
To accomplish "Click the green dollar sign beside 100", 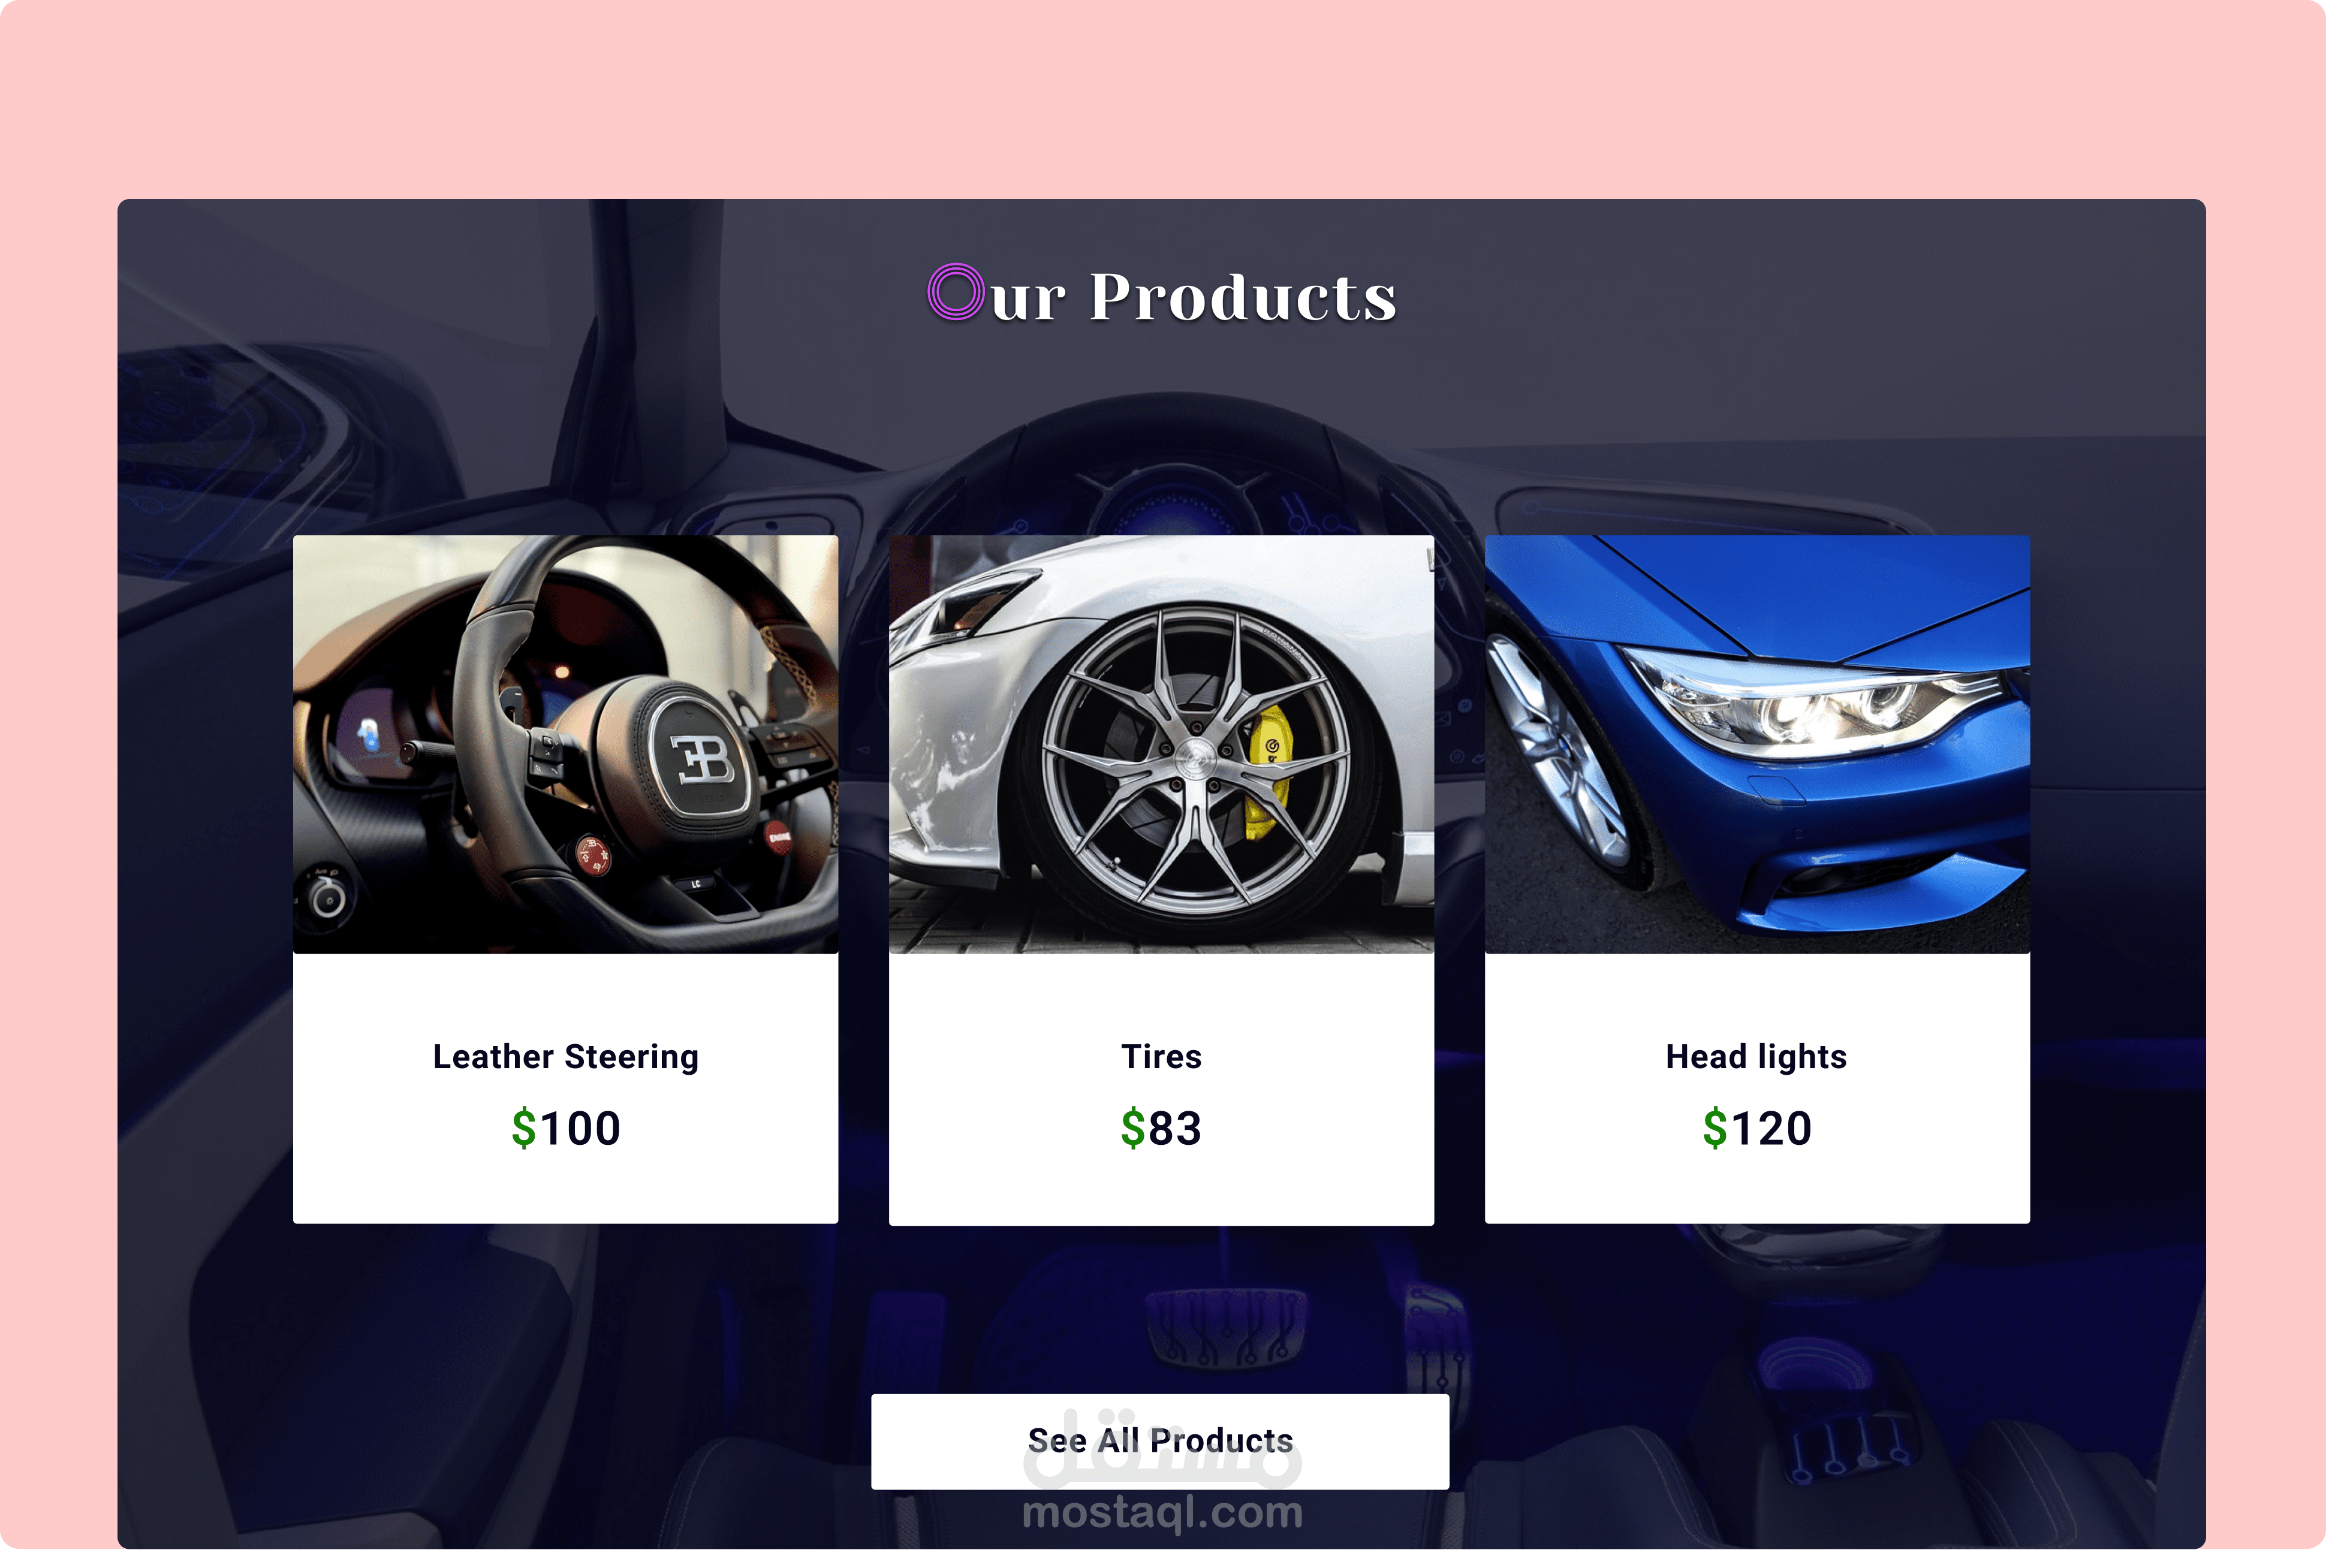I will click(x=523, y=1128).
